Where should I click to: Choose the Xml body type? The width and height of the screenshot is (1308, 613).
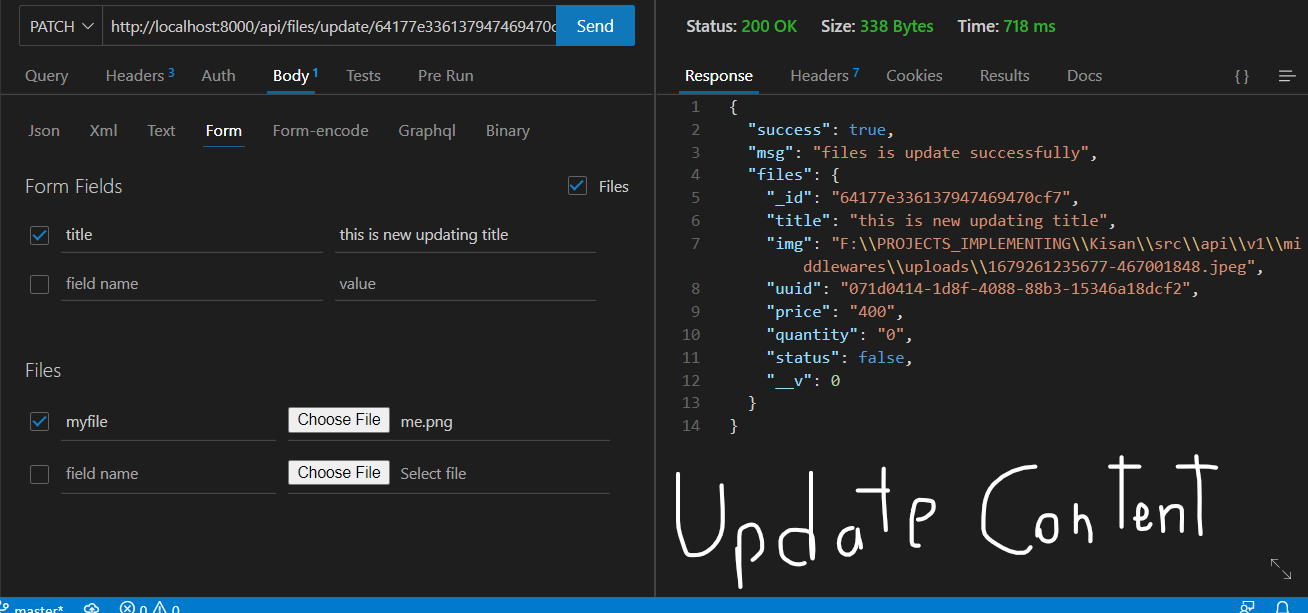(x=103, y=130)
